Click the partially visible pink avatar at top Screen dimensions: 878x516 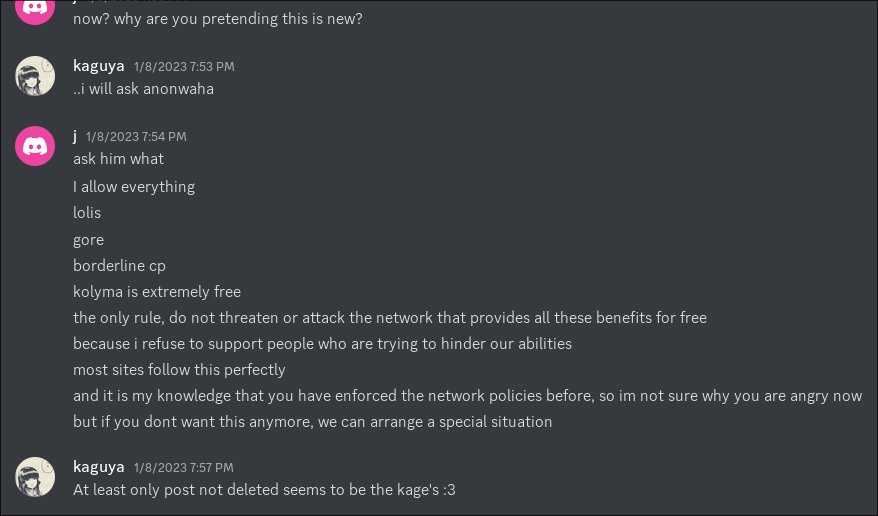coord(35,10)
